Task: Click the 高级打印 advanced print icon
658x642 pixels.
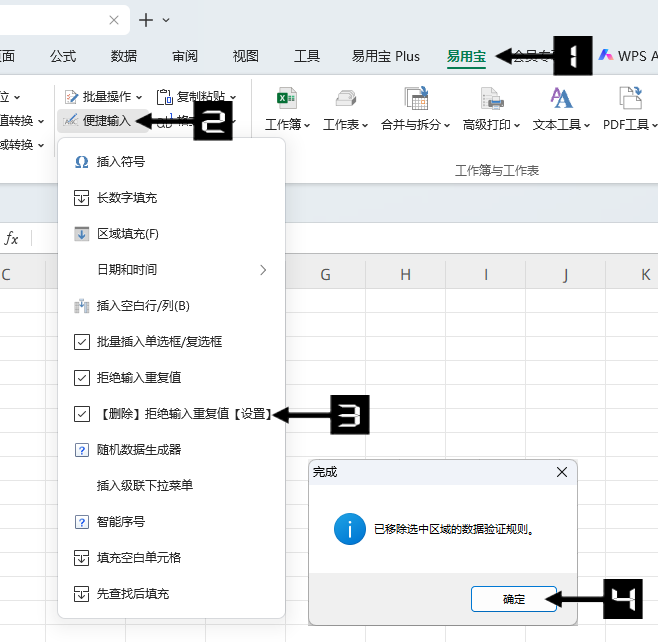Action: pos(491,100)
